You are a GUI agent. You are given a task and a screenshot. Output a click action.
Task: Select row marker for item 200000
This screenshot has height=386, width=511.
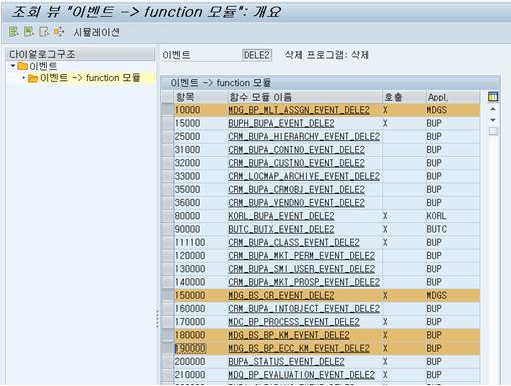167,362
